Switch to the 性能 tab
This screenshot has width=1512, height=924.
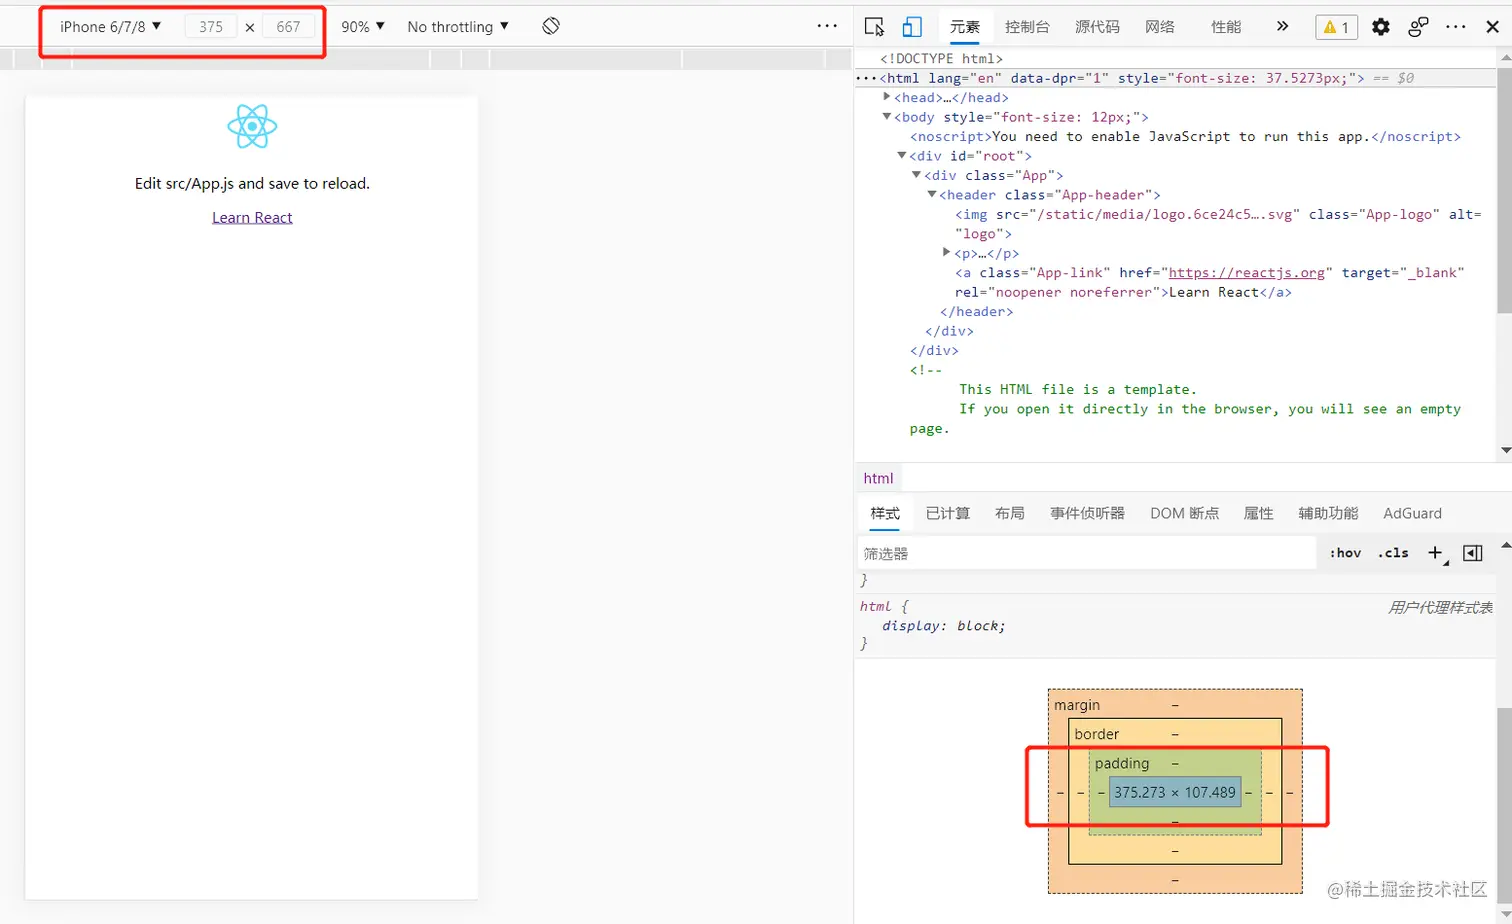tap(1226, 27)
